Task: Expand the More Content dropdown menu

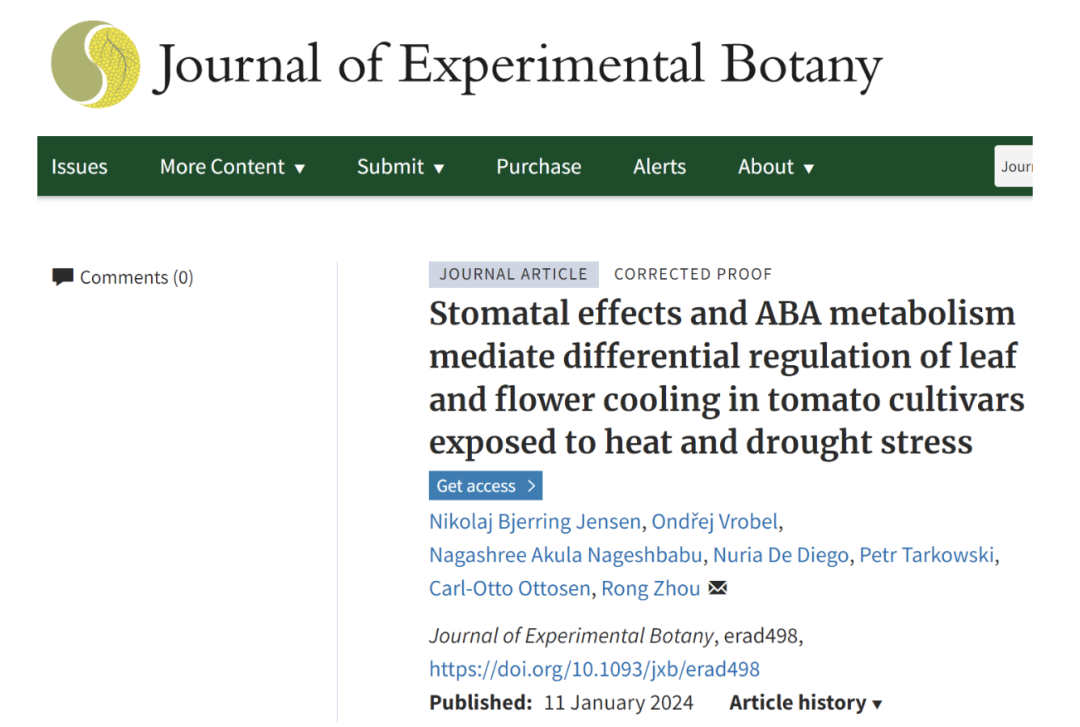Action: coord(232,167)
